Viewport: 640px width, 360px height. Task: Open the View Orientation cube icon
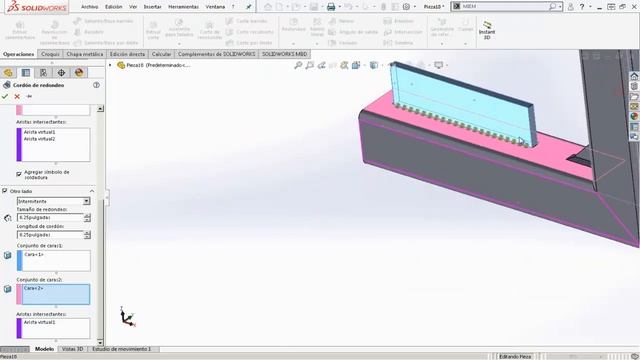tap(356, 65)
